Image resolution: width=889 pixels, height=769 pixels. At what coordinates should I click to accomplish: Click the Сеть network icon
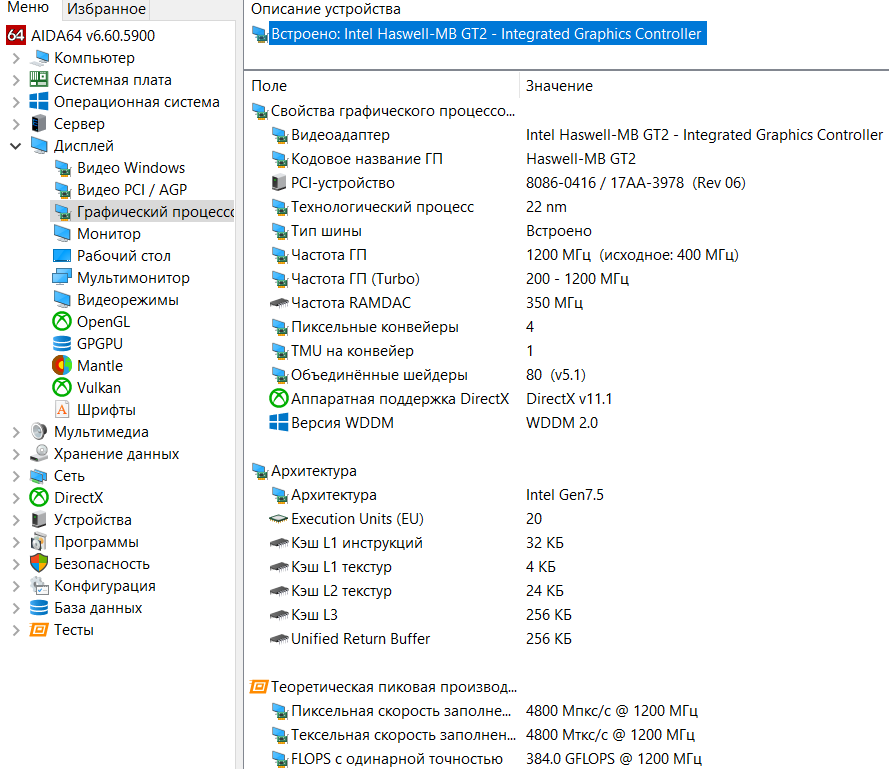coord(39,475)
